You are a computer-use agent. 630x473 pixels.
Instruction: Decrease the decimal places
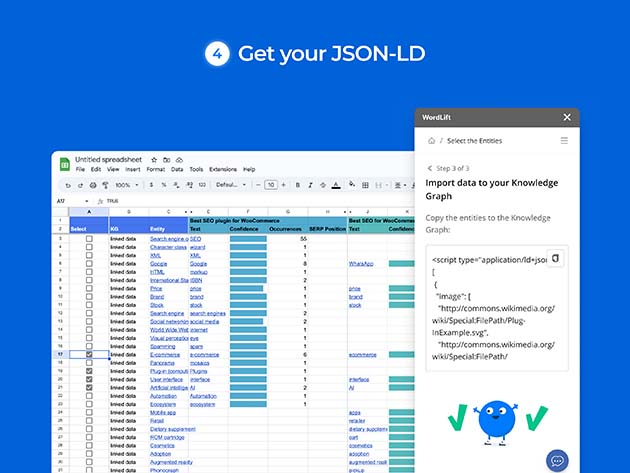[x=176, y=185]
